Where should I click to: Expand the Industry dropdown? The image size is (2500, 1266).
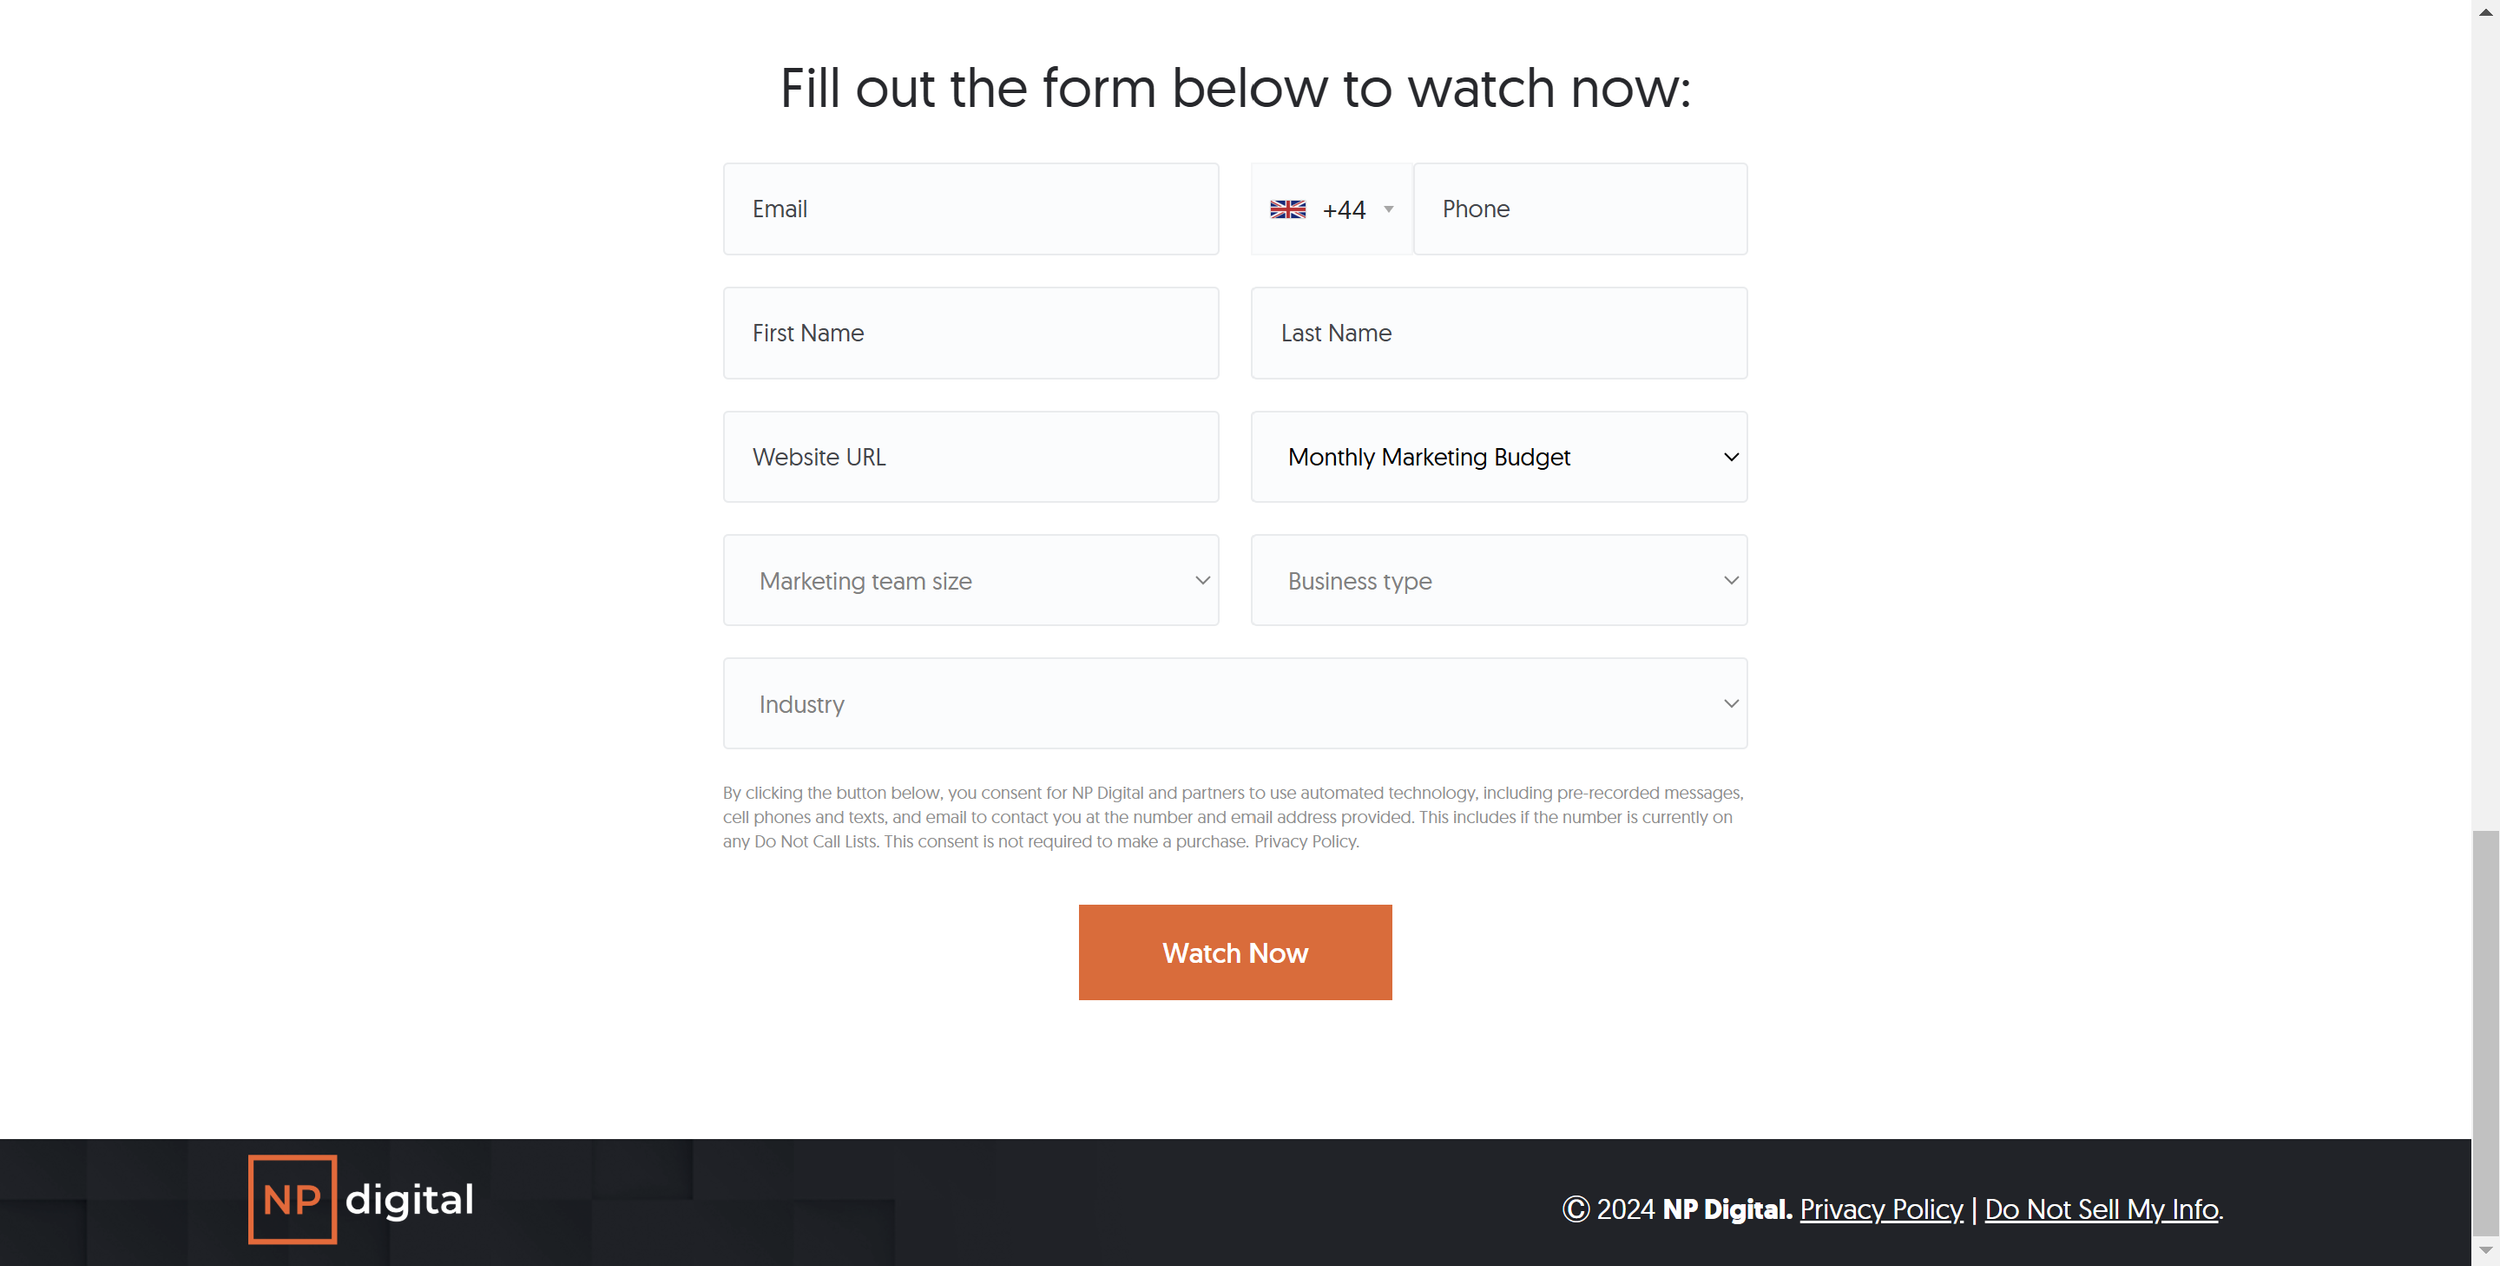pyautogui.click(x=1235, y=703)
